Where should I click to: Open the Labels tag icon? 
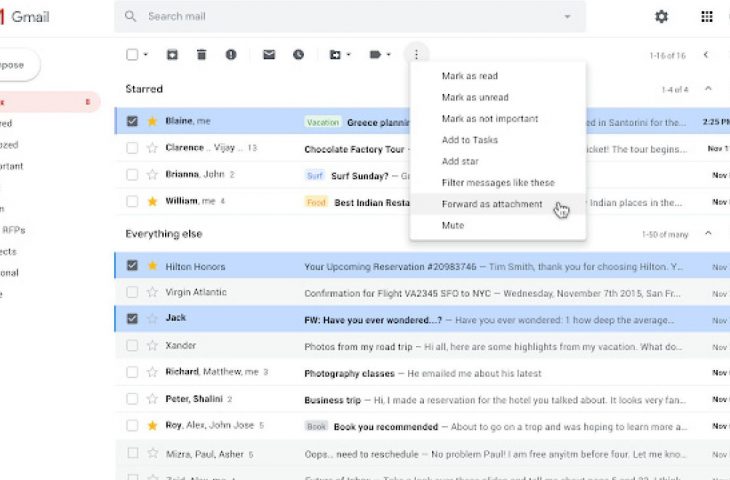click(x=375, y=54)
